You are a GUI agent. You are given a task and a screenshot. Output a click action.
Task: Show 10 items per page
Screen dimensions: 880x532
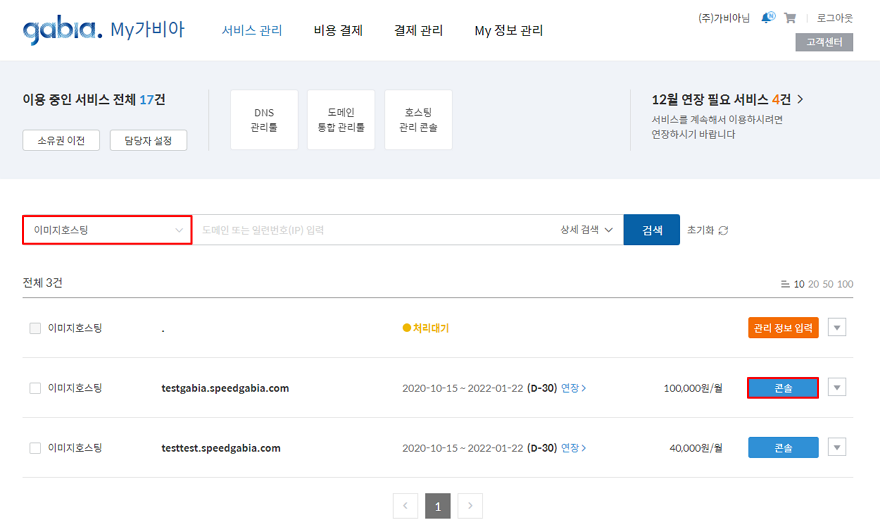(799, 285)
